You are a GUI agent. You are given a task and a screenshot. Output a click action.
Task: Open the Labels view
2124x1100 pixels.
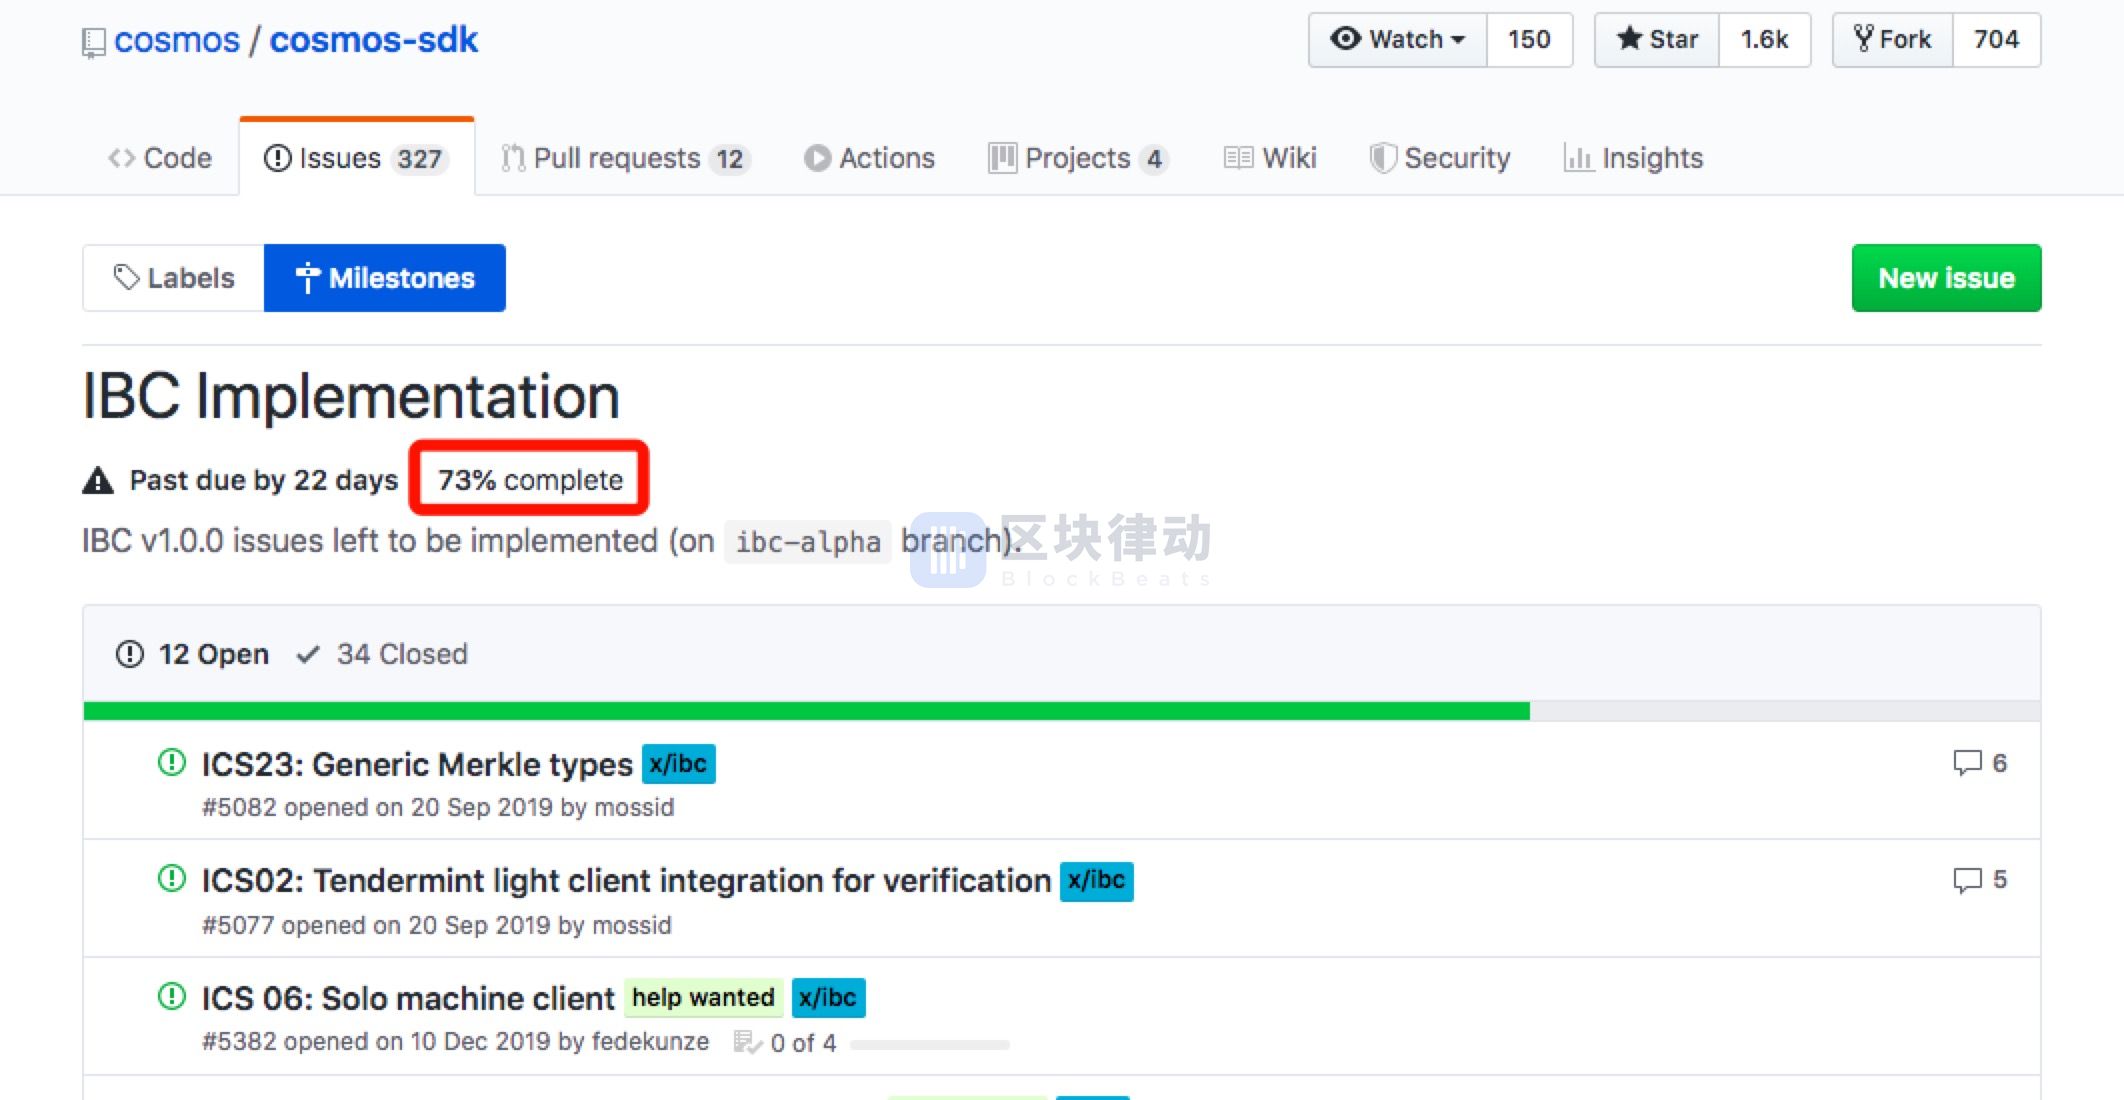pyautogui.click(x=174, y=278)
